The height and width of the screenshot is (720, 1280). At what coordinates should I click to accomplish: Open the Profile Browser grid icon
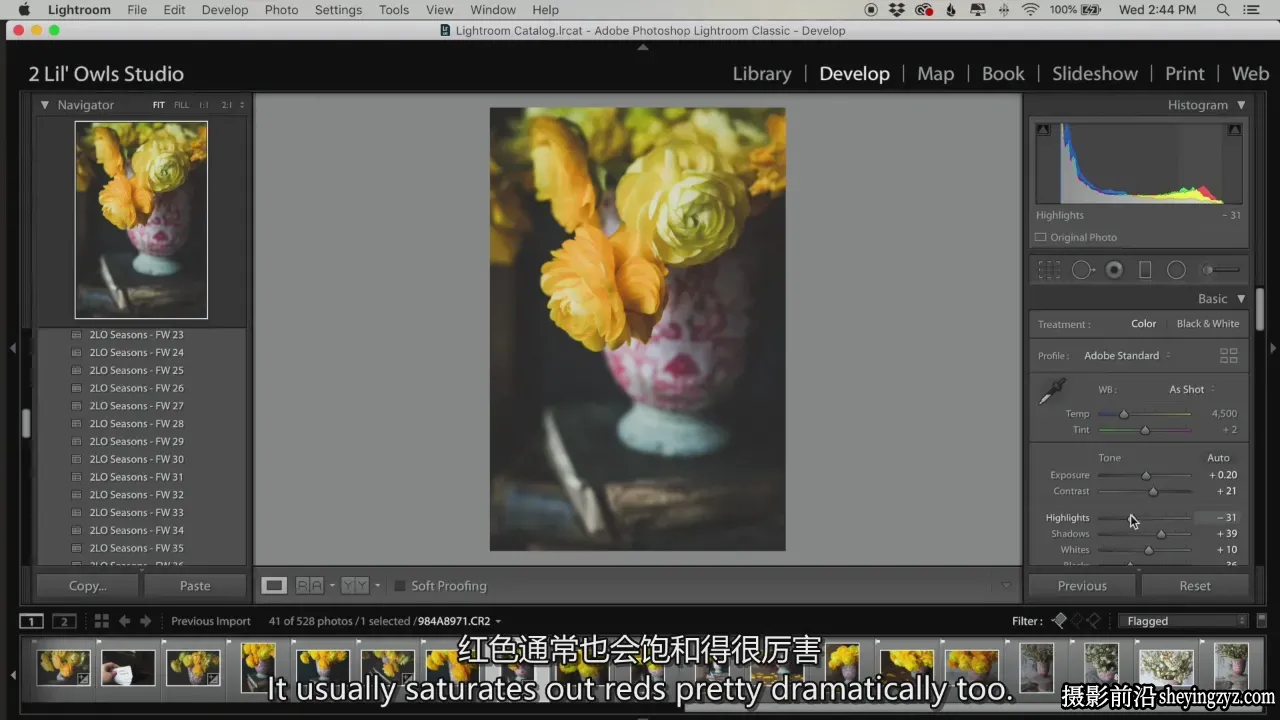(1229, 355)
